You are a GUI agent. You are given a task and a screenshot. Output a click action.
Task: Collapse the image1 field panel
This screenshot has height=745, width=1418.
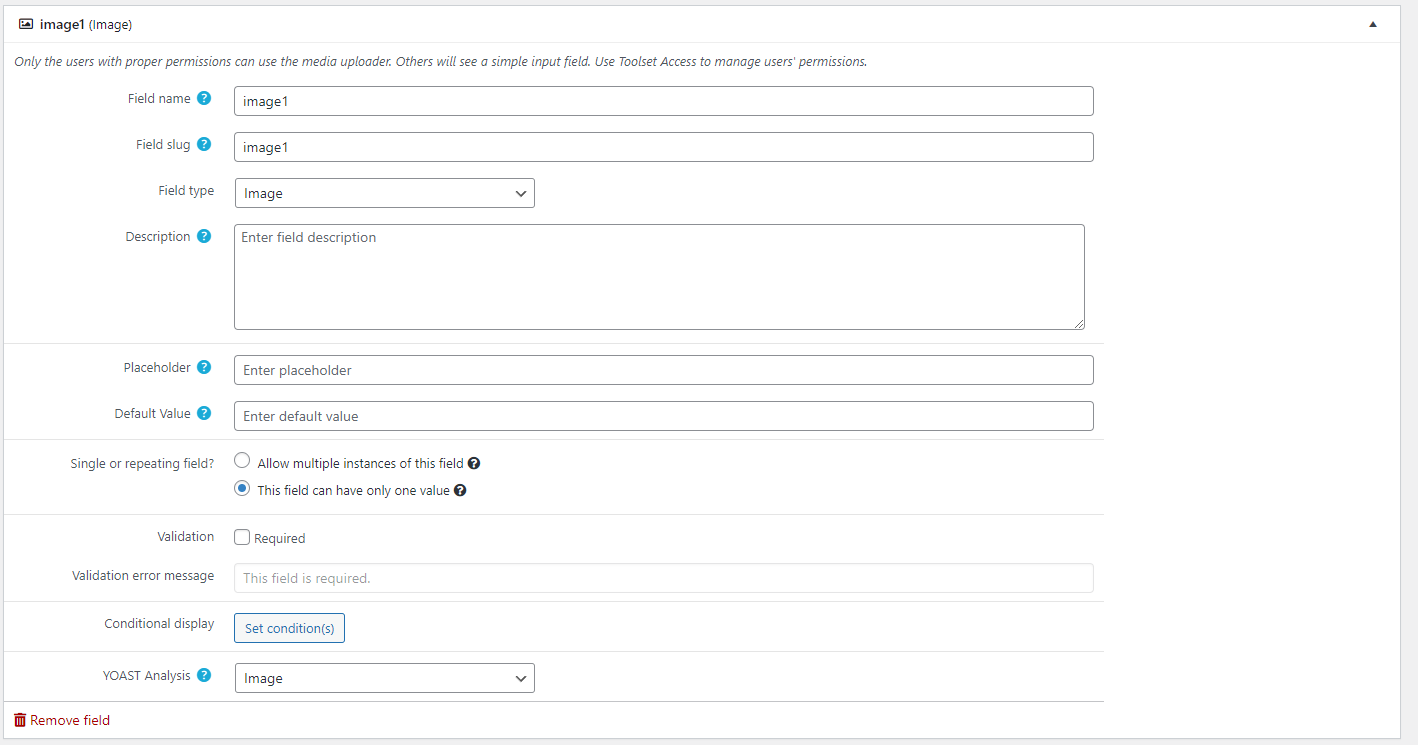(x=1373, y=24)
